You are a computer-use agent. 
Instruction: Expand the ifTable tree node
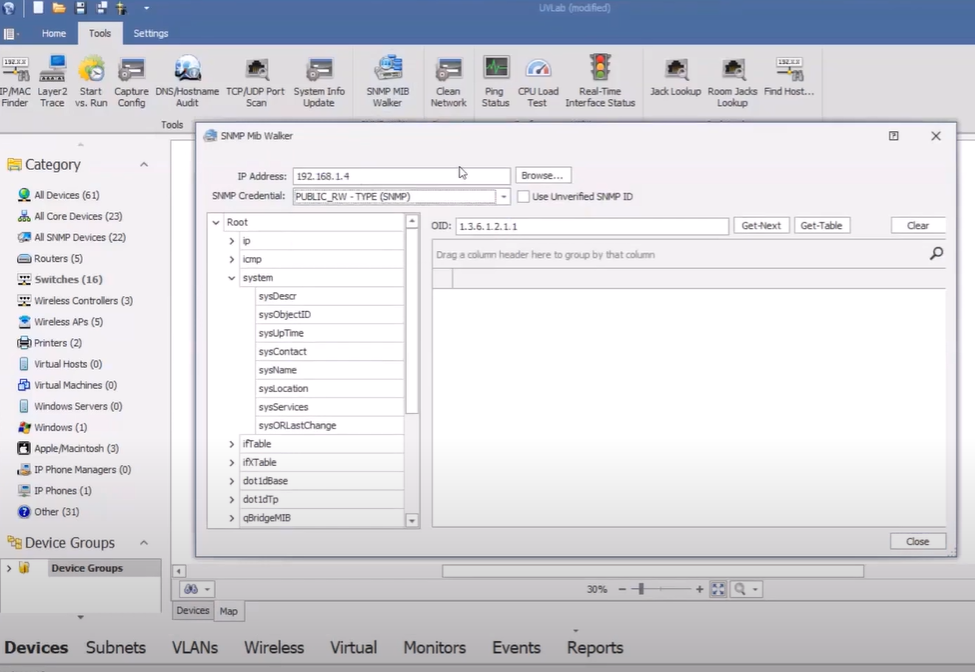click(231, 444)
